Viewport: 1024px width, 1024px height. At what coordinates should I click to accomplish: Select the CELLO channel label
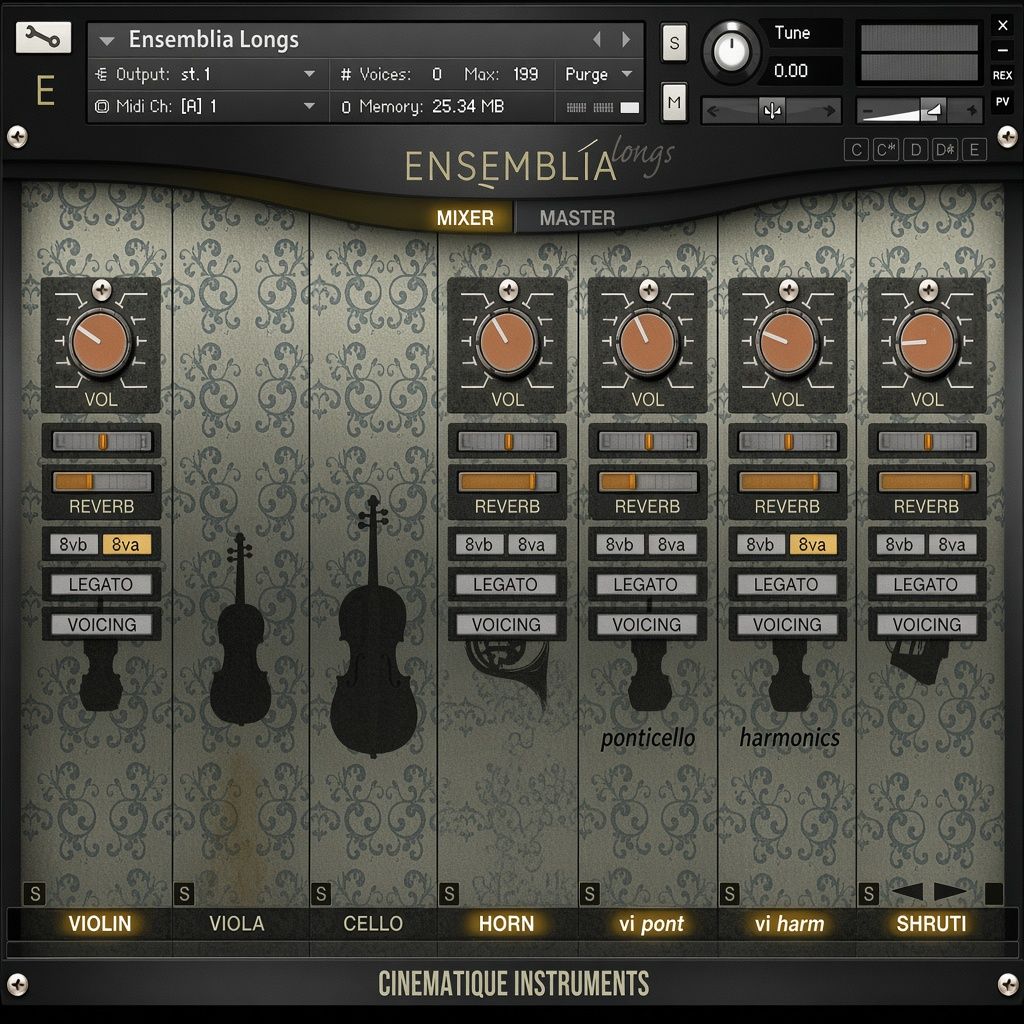[x=373, y=923]
